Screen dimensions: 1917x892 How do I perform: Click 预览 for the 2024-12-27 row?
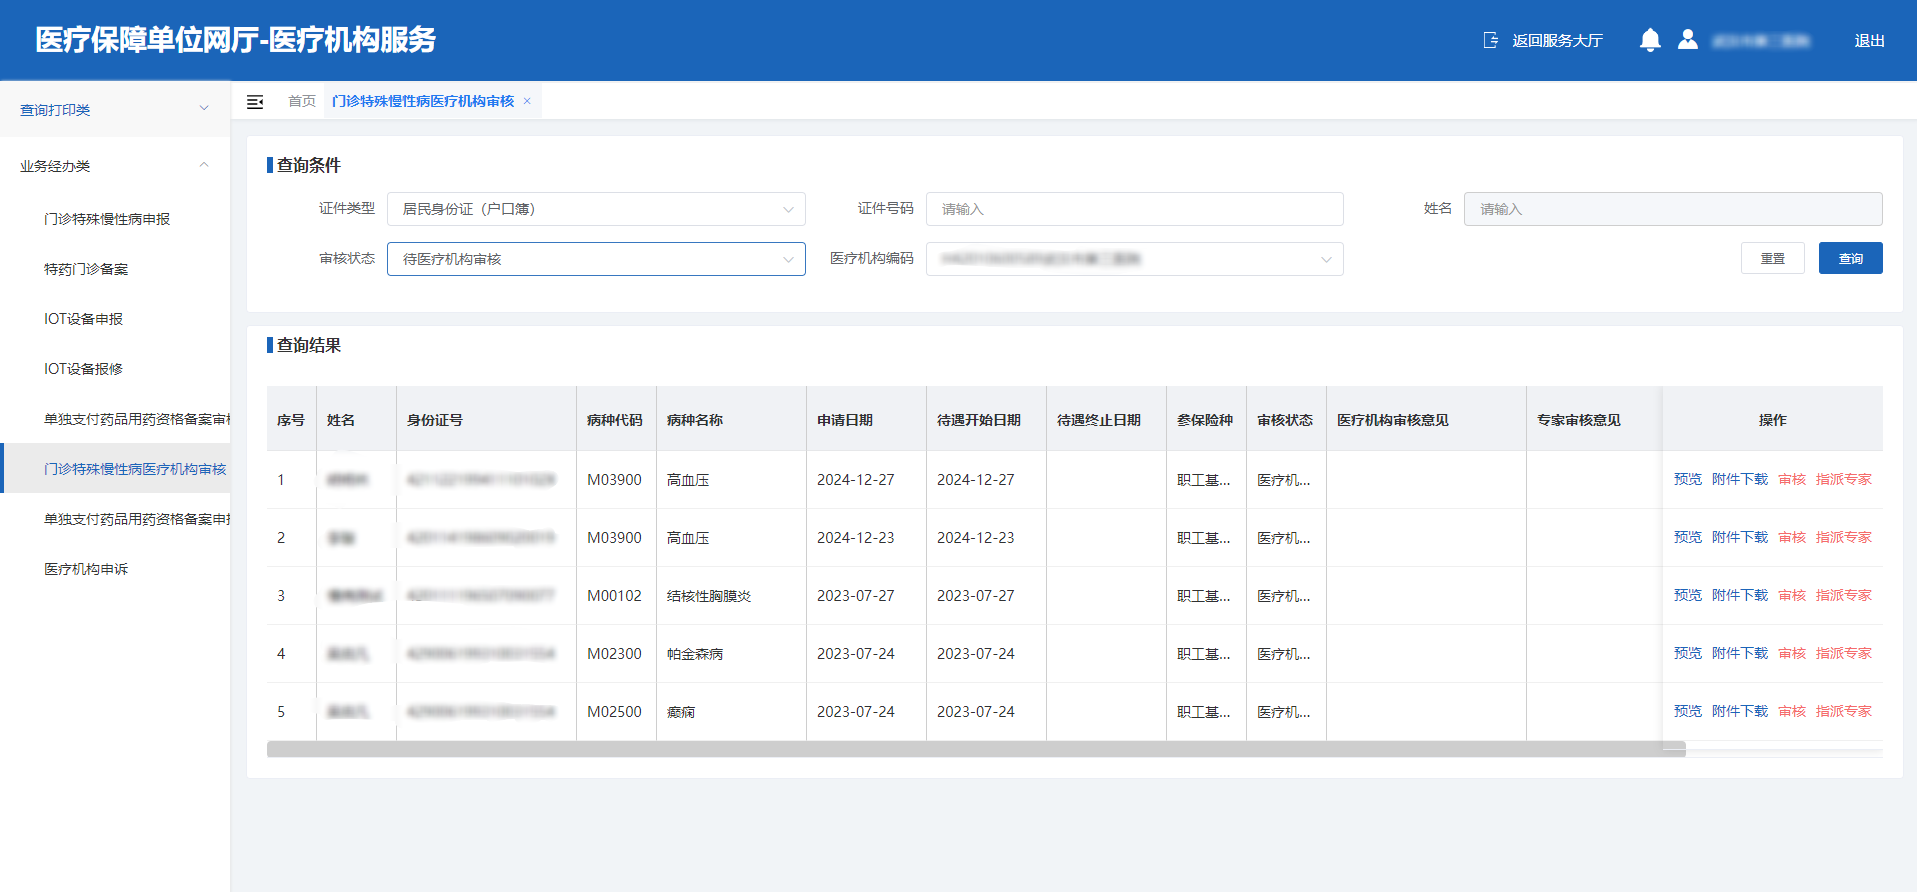pos(1688,479)
